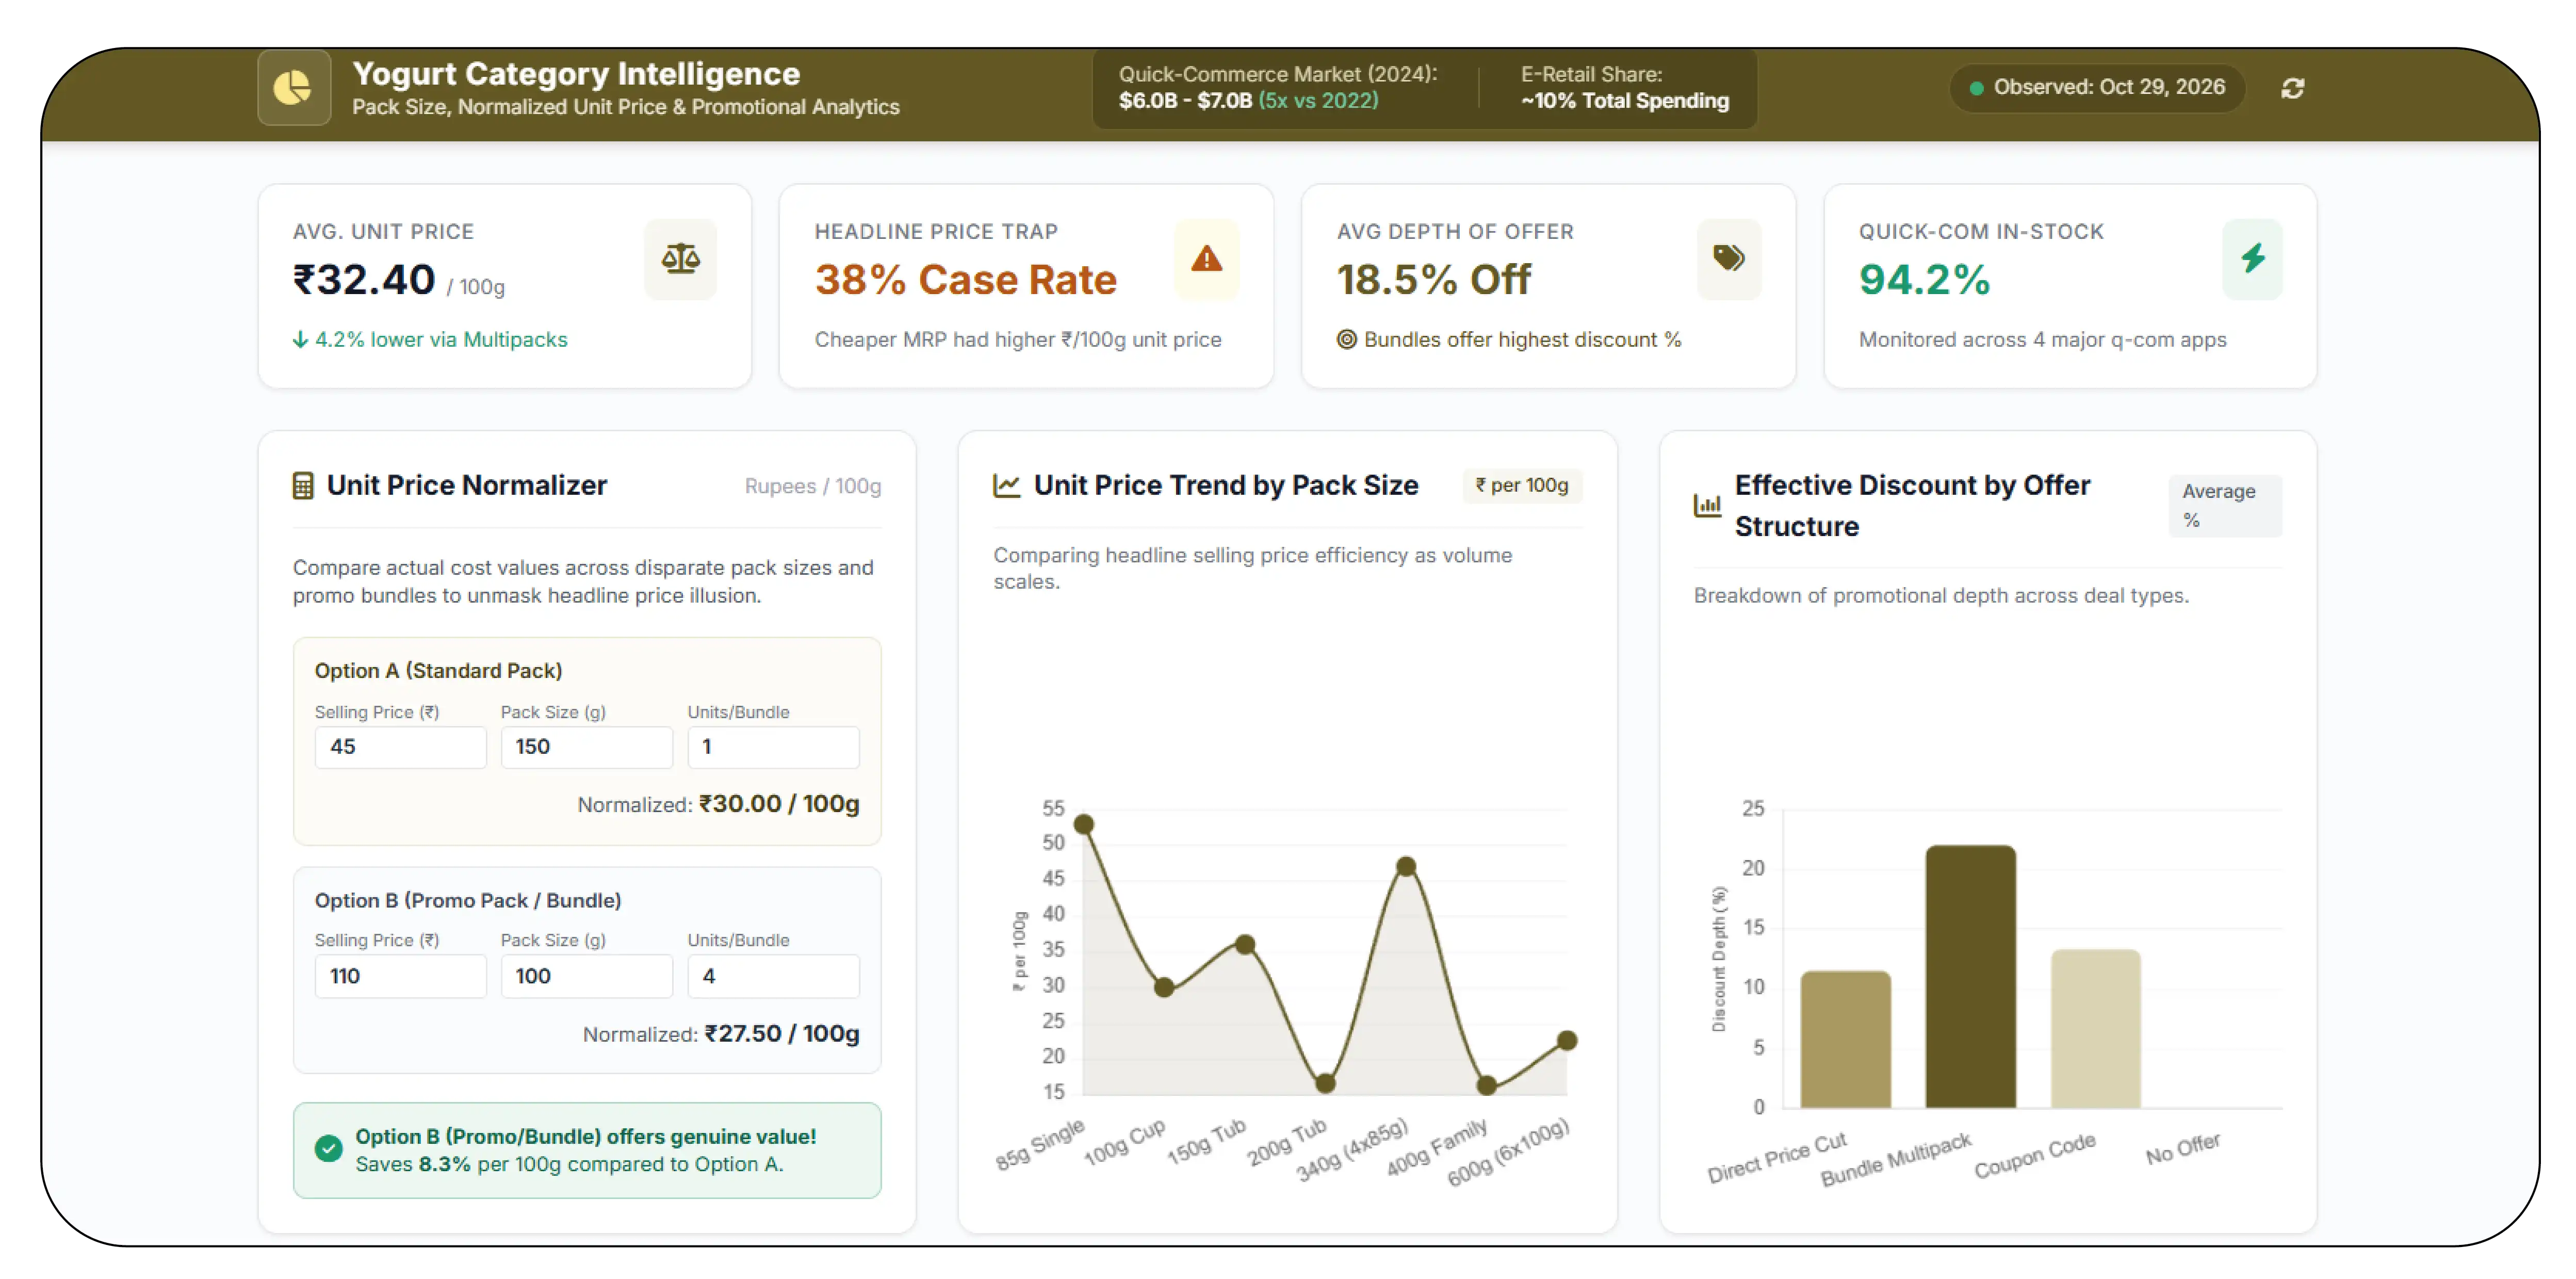2576x1279 pixels.
Task: Click the 340g (4x85g) data point peak
Action: point(1405,866)
